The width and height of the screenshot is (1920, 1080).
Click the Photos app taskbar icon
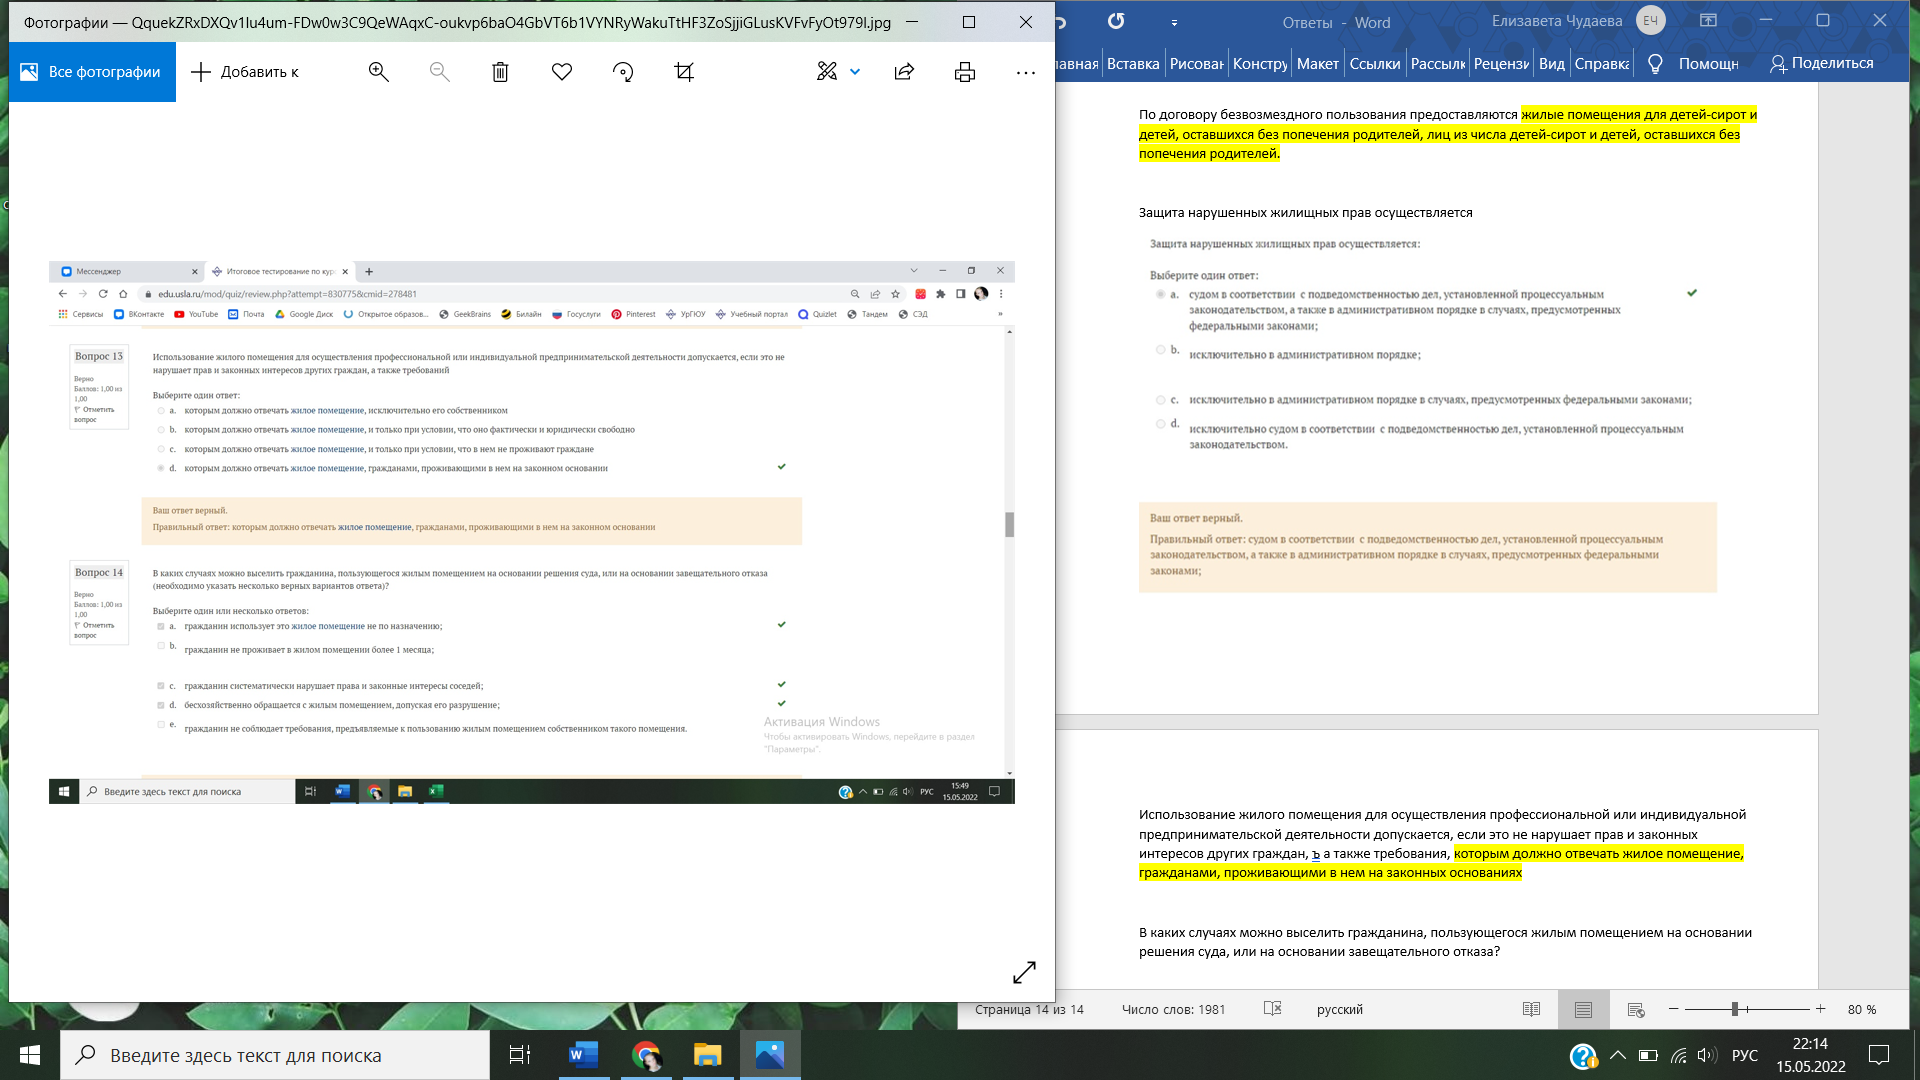click(x=770, y=1055)
